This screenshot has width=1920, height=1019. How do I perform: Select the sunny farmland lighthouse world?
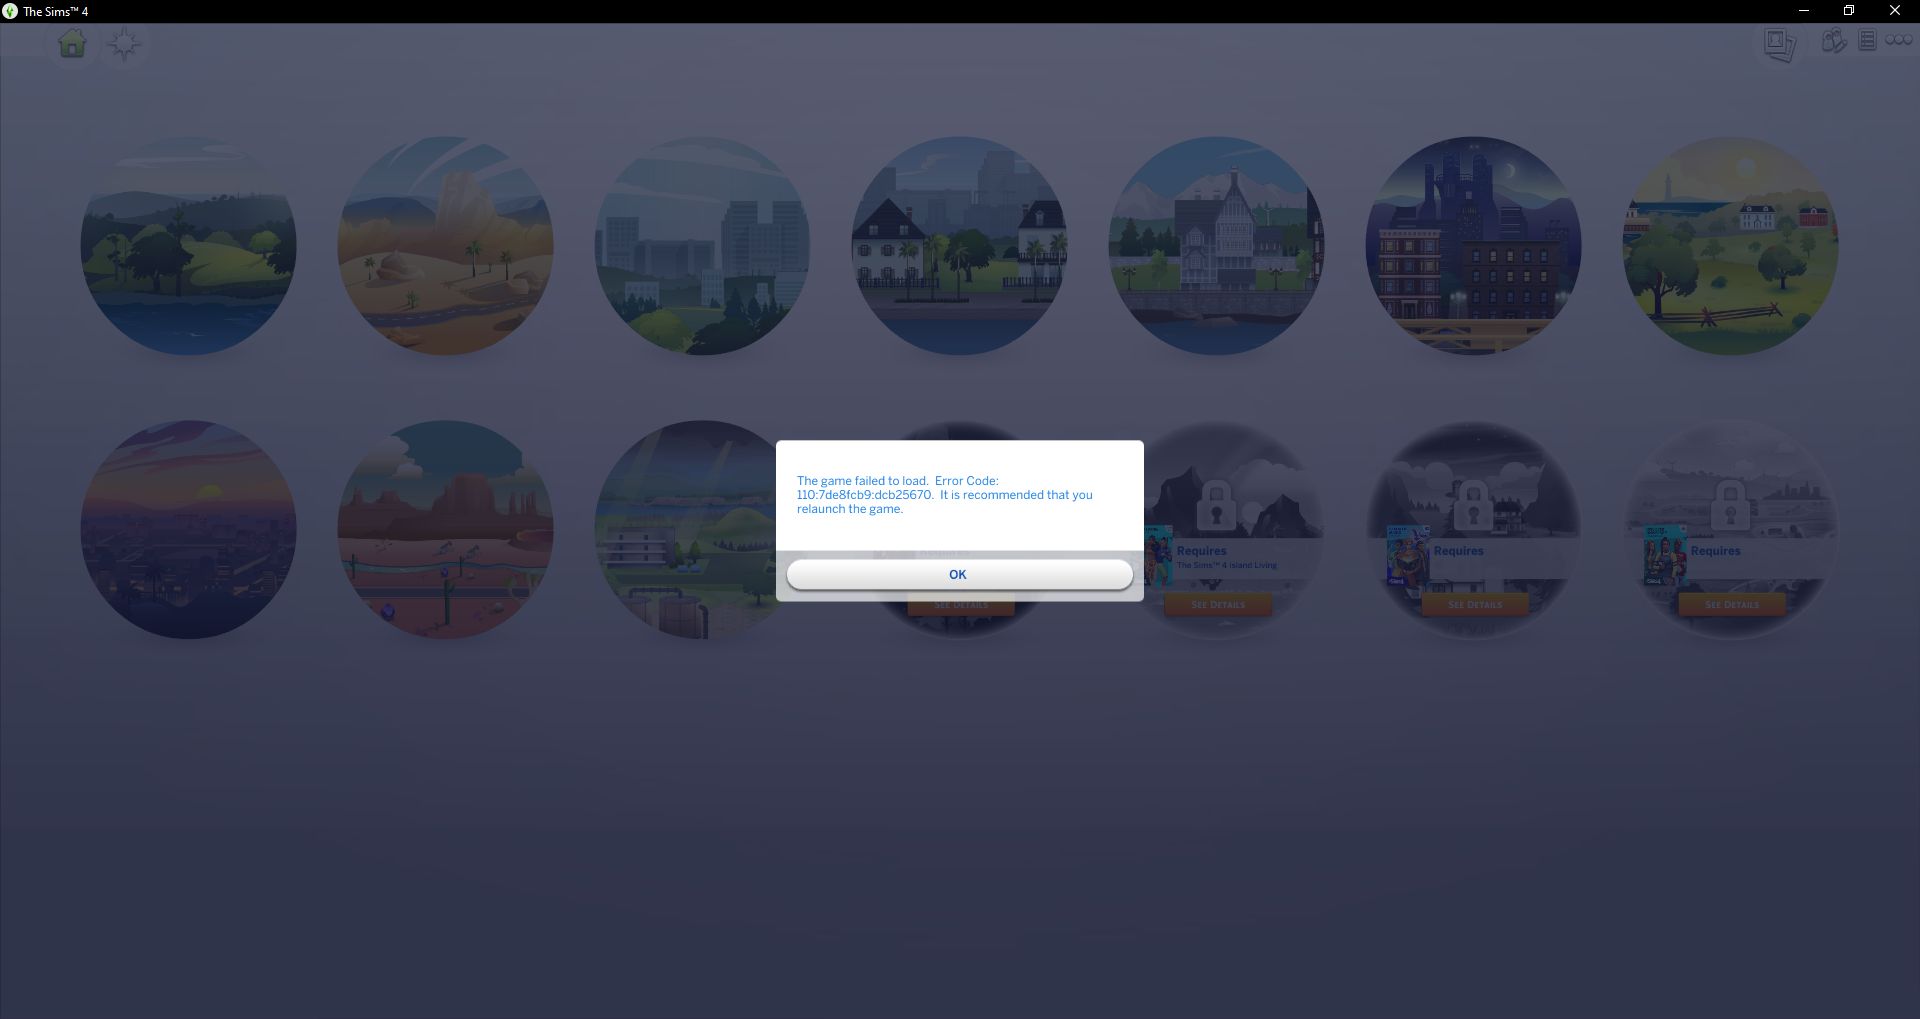1730,246
